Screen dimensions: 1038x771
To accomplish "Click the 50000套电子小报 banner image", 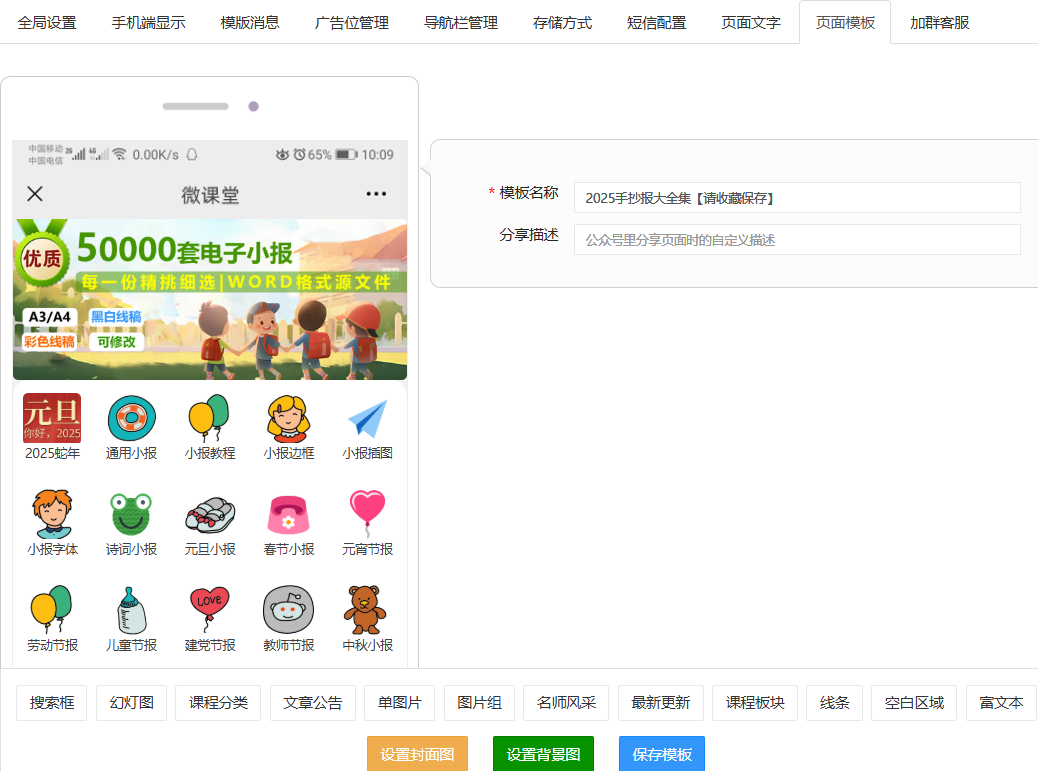I will click(210, 299).
